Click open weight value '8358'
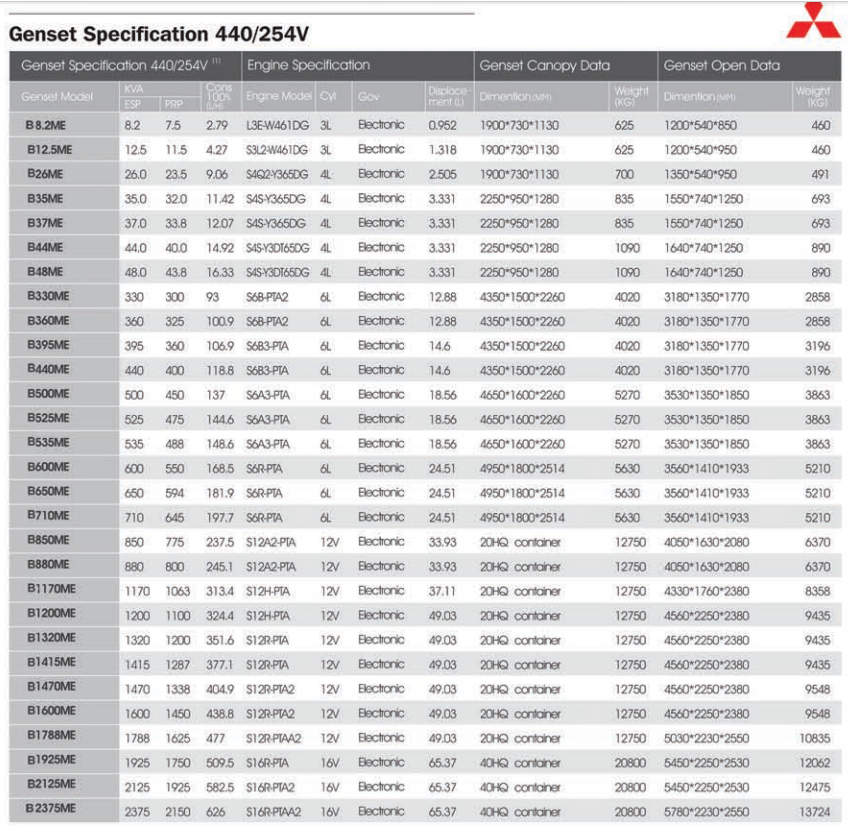 click(817, 592)
